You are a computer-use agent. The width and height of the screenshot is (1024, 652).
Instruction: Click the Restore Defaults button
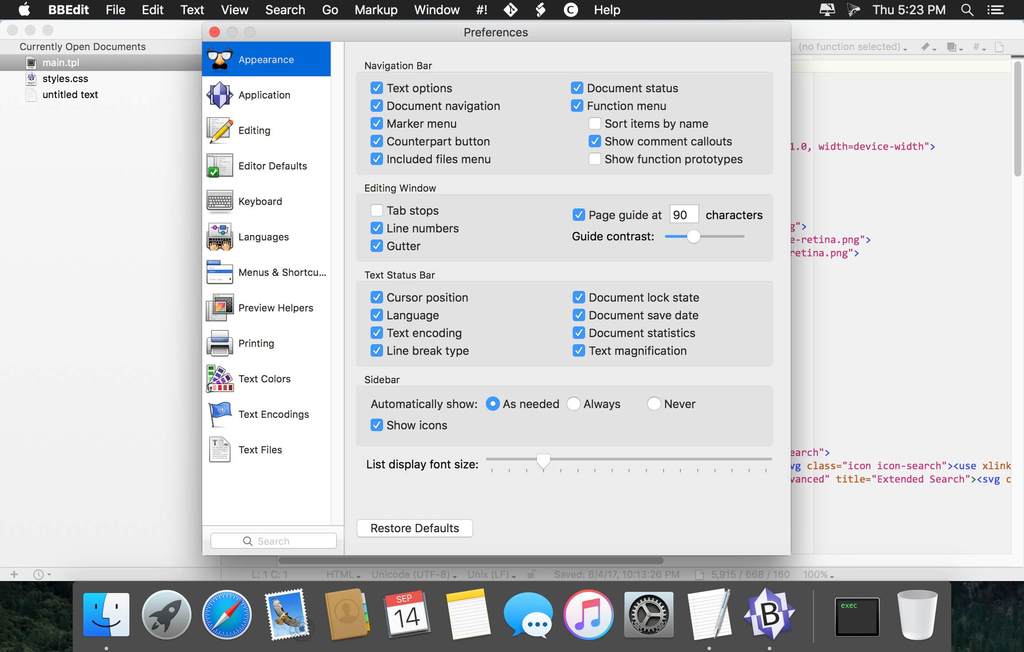(x=415, y=528)
